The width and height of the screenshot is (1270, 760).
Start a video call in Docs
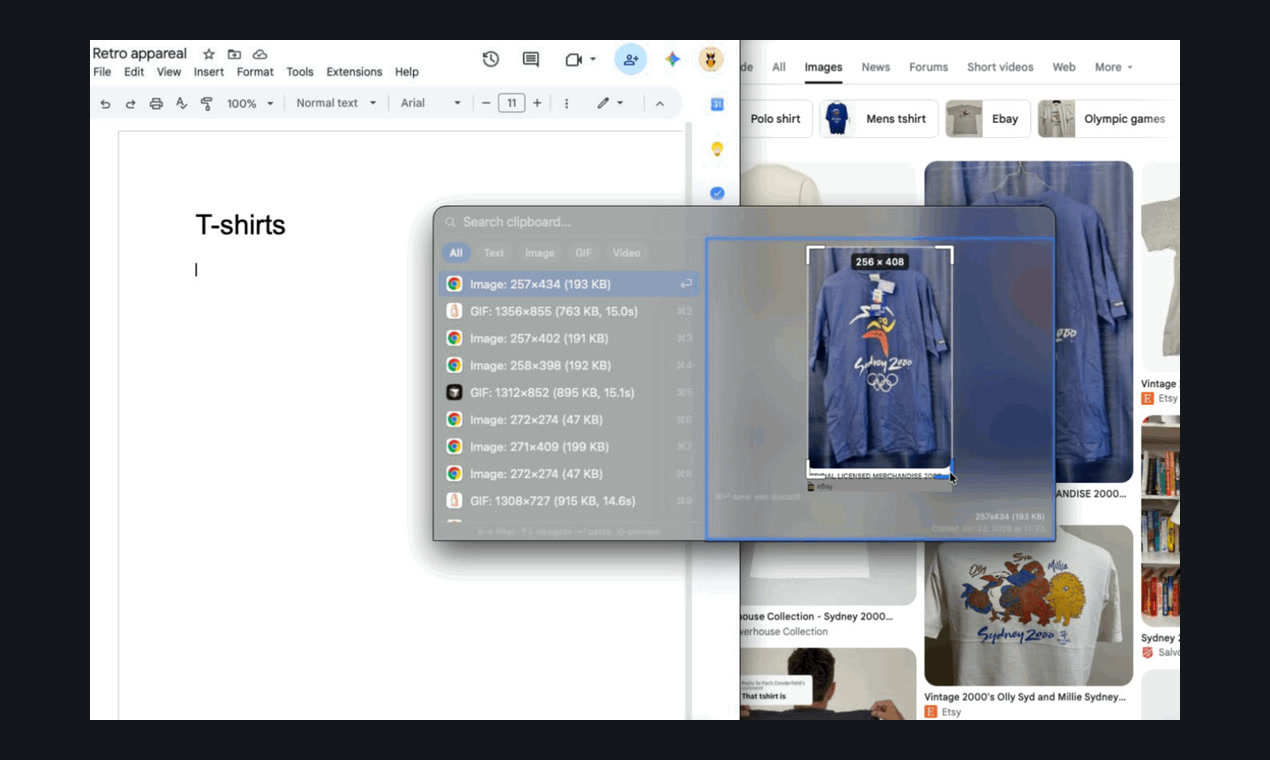tap(573, 60)
